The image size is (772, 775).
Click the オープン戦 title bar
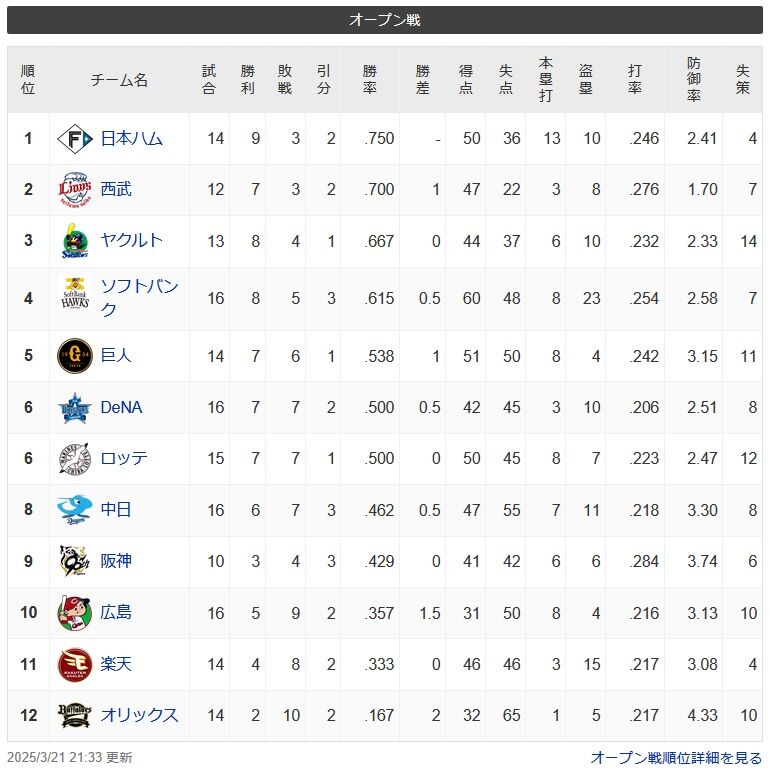tap(385, 20)
